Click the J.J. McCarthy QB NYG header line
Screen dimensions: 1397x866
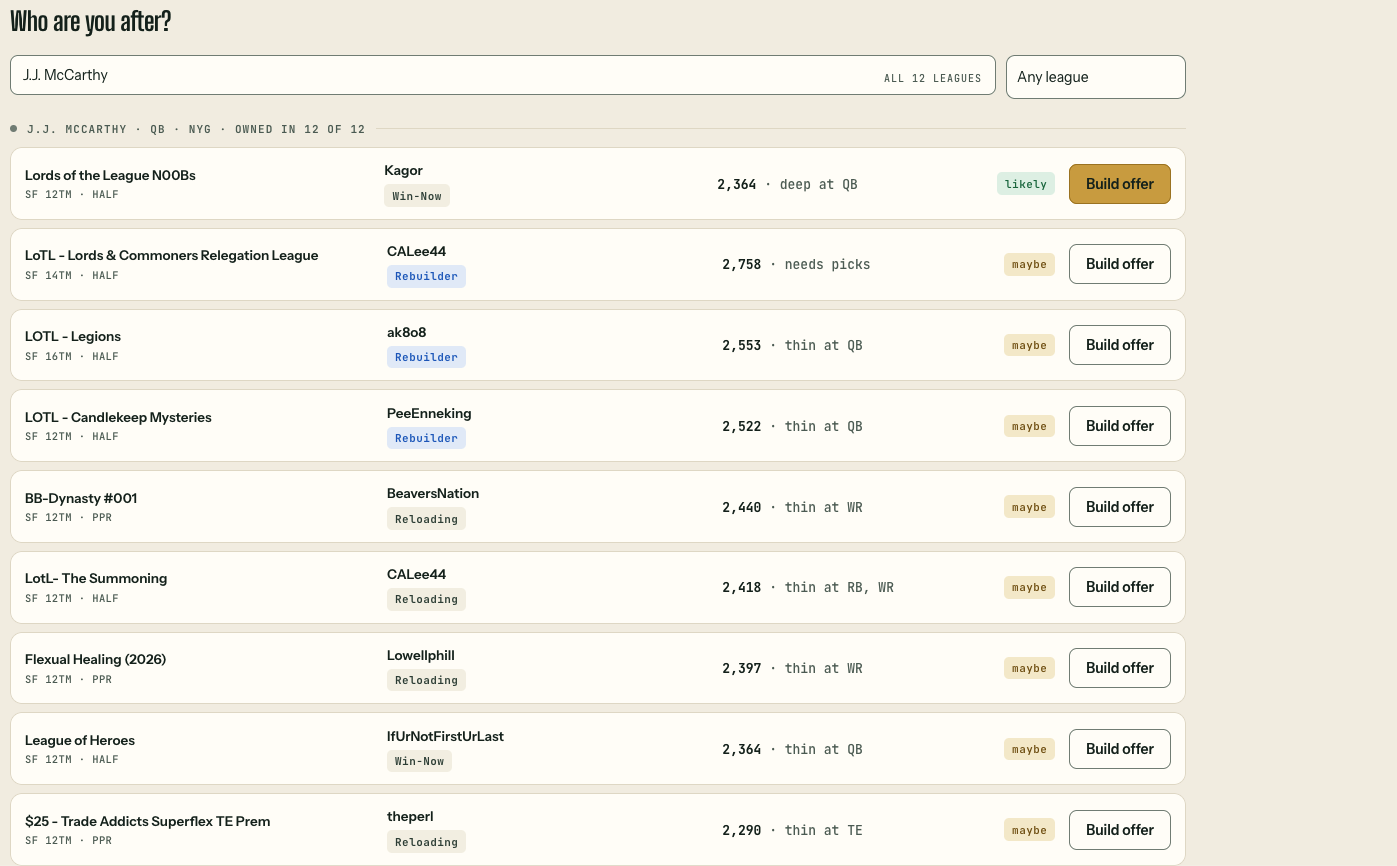coord(195,129)
